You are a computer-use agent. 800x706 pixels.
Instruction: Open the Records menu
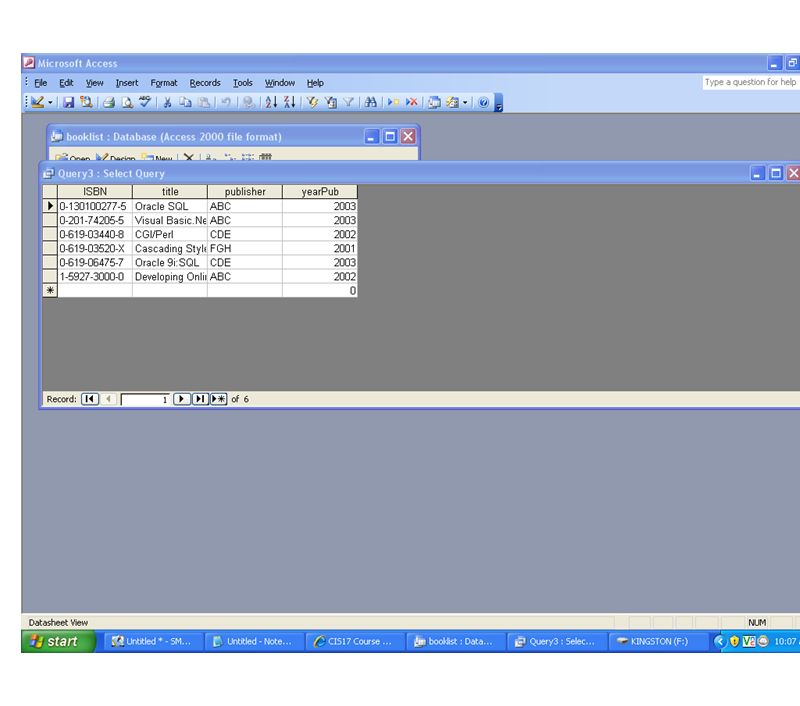point(205,83)
